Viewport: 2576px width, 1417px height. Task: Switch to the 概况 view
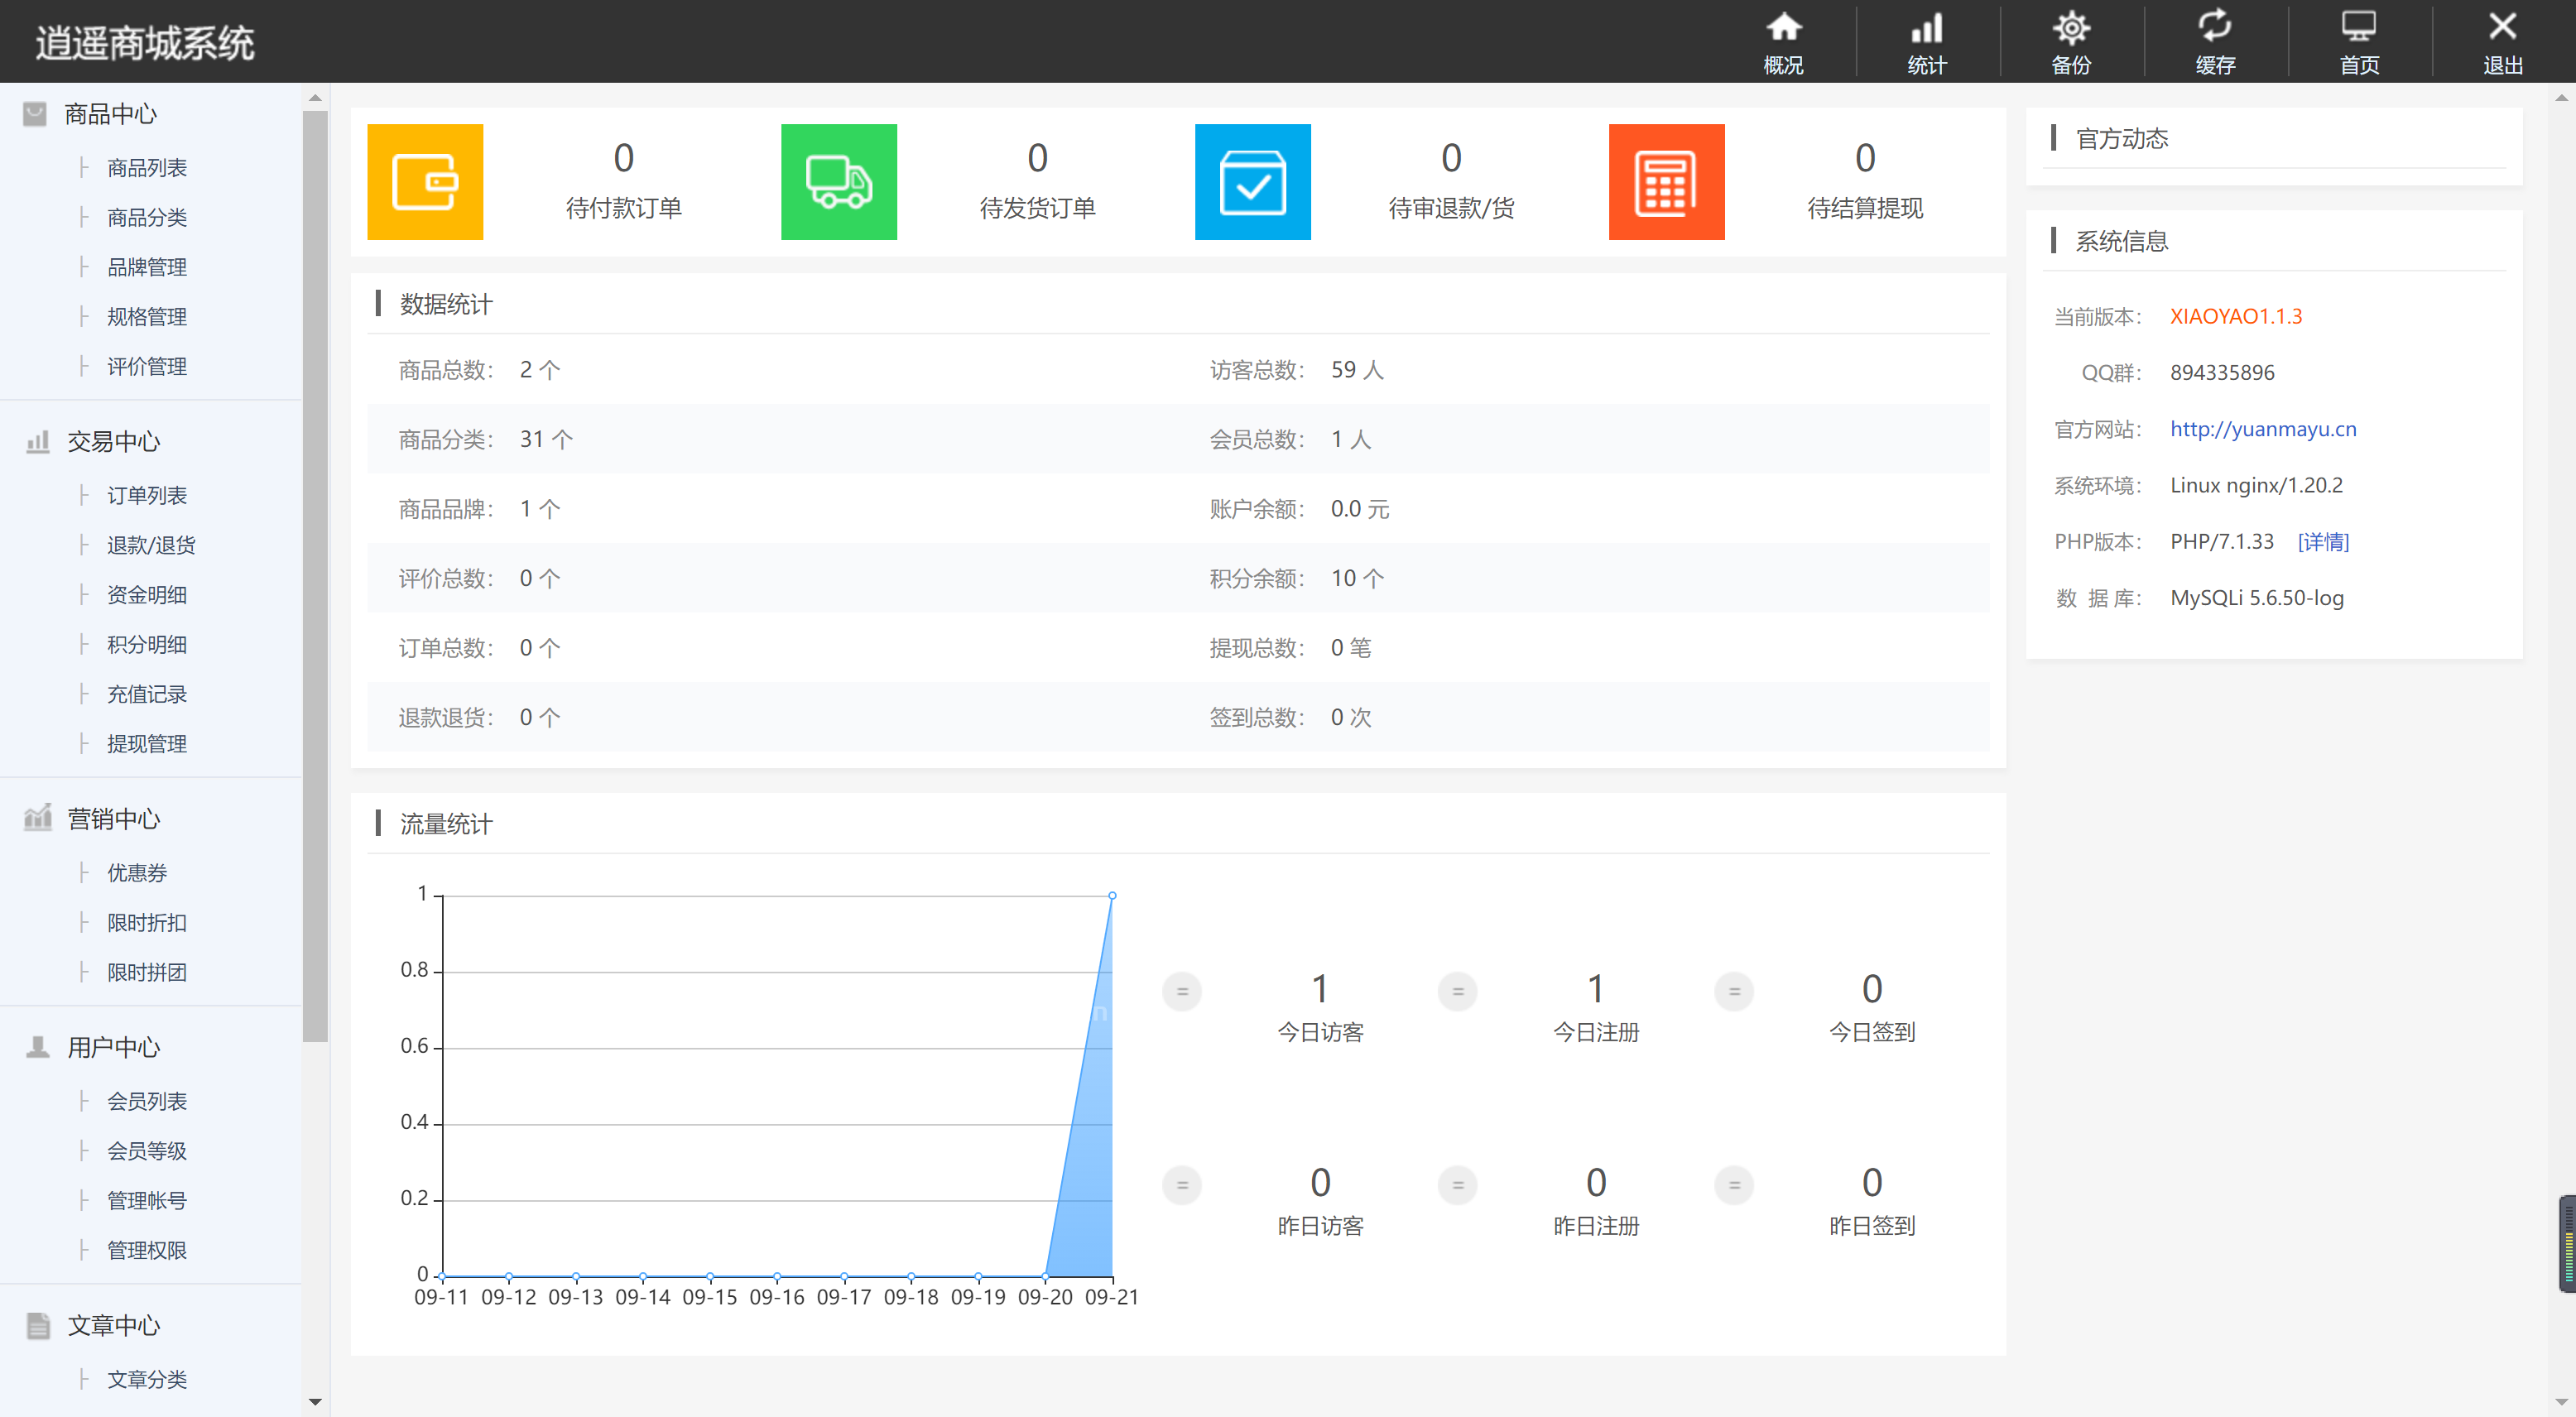pyautogui.click(x=1784, y=40)
